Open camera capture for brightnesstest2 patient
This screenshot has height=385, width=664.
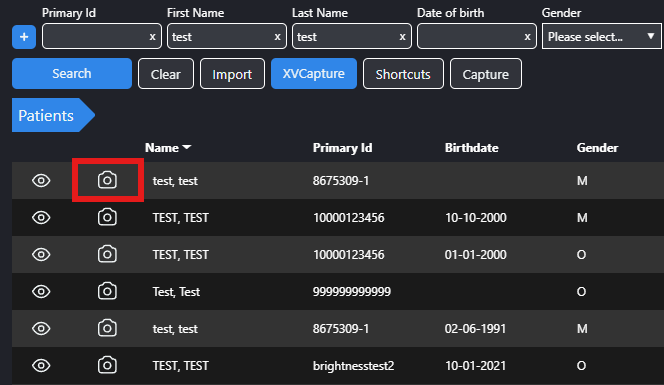[107, 365]
